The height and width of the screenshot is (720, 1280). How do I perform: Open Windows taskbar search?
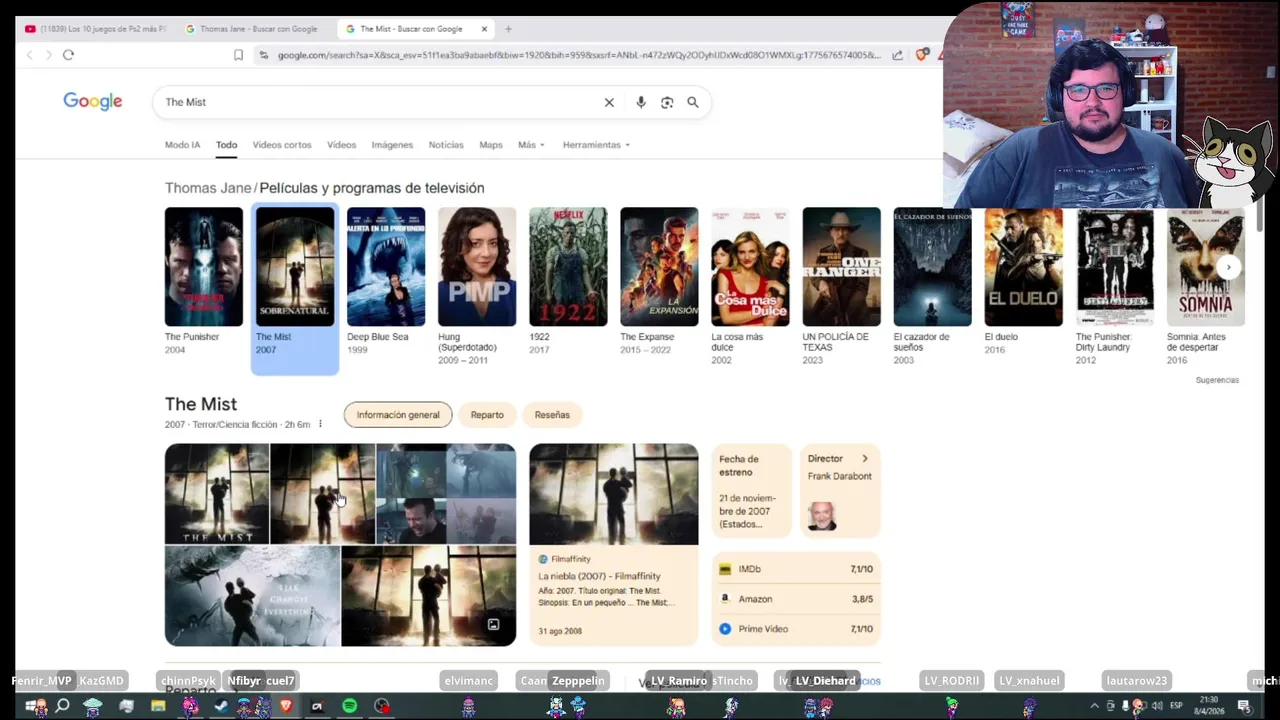tap(62, 706)
